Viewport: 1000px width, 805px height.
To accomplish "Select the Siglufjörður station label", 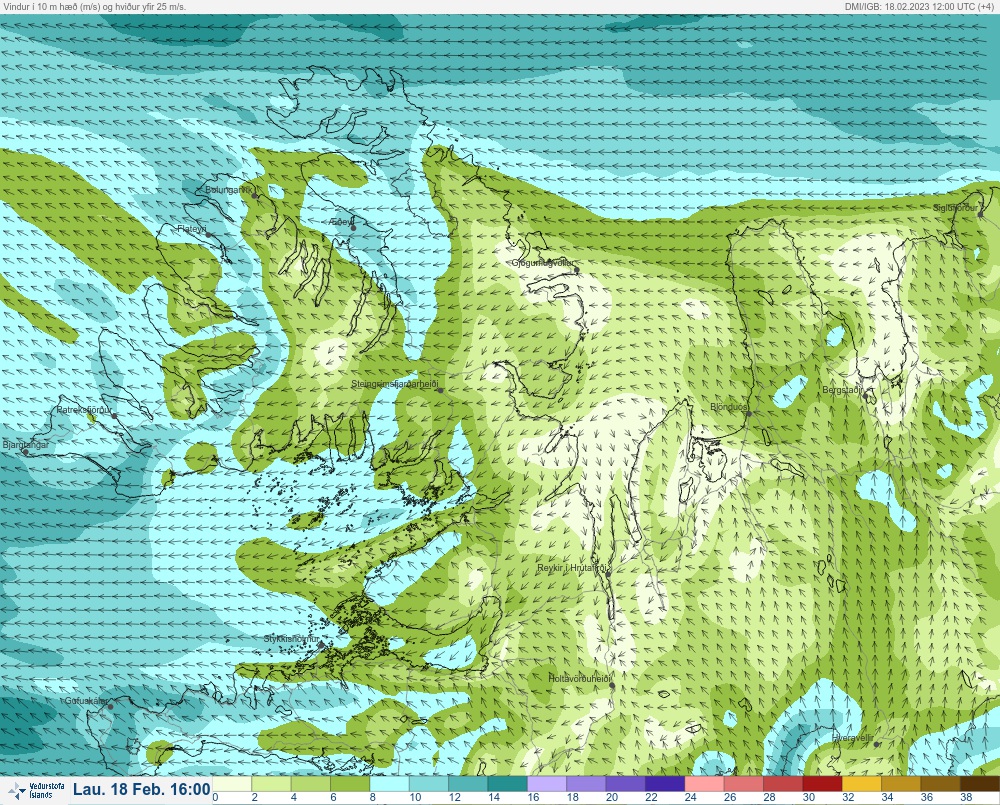I will pyautogui.click(x=955, y=208).
